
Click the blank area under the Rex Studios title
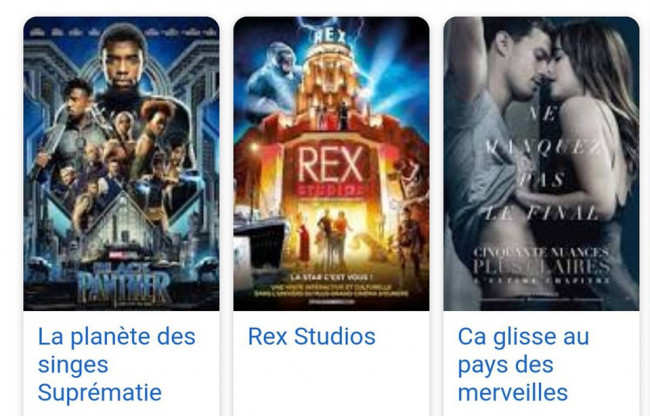click(x=331, y=383)
